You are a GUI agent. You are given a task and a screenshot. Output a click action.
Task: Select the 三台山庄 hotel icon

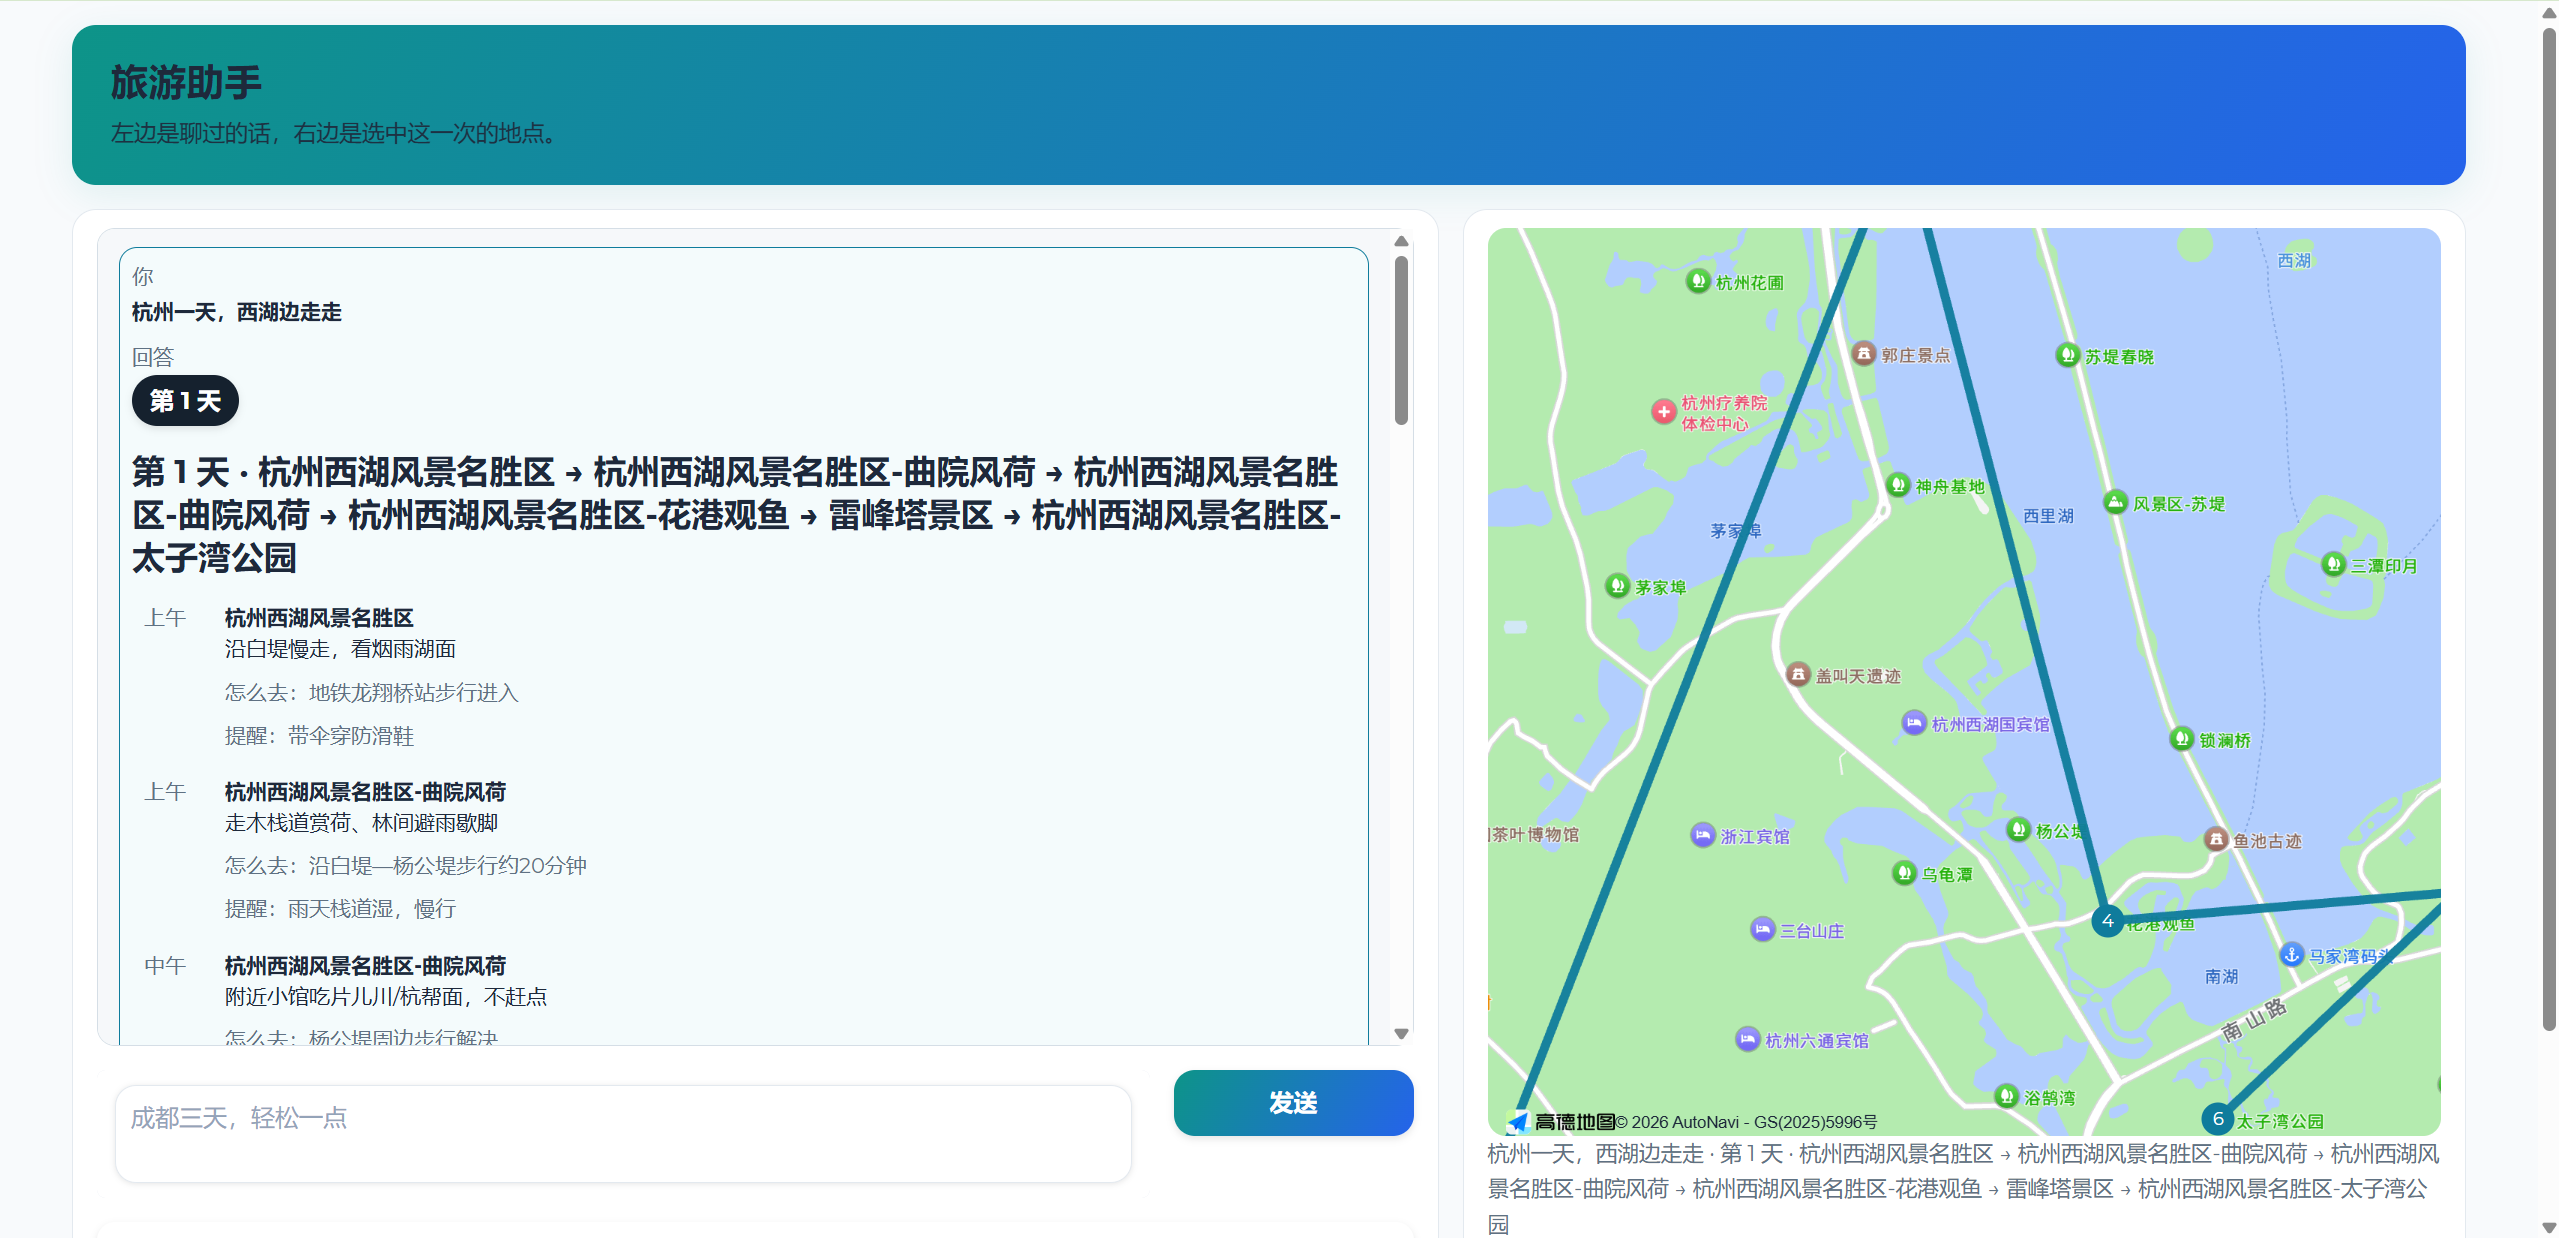[x=1762, y=929]
